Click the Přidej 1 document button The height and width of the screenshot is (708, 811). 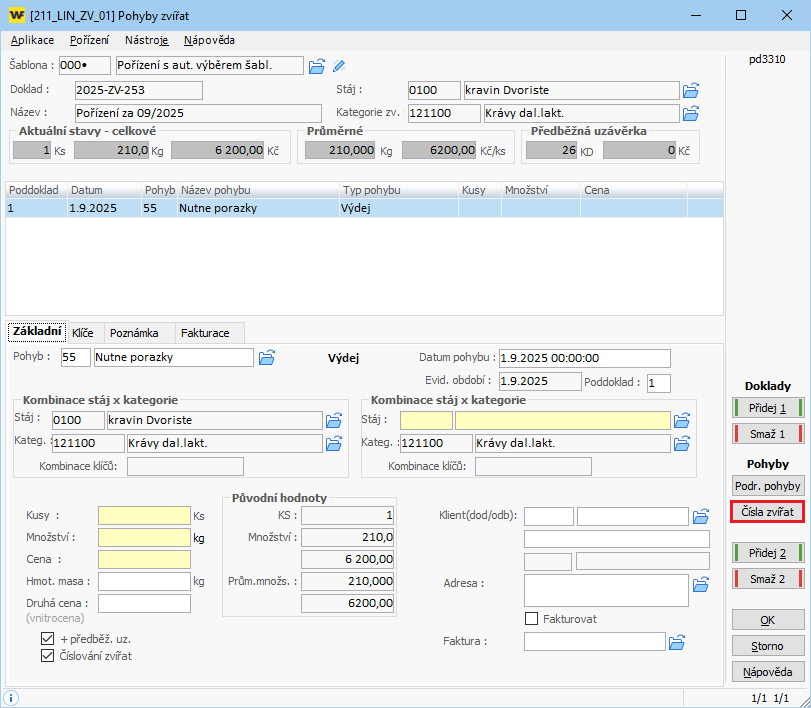click(768, 408)
